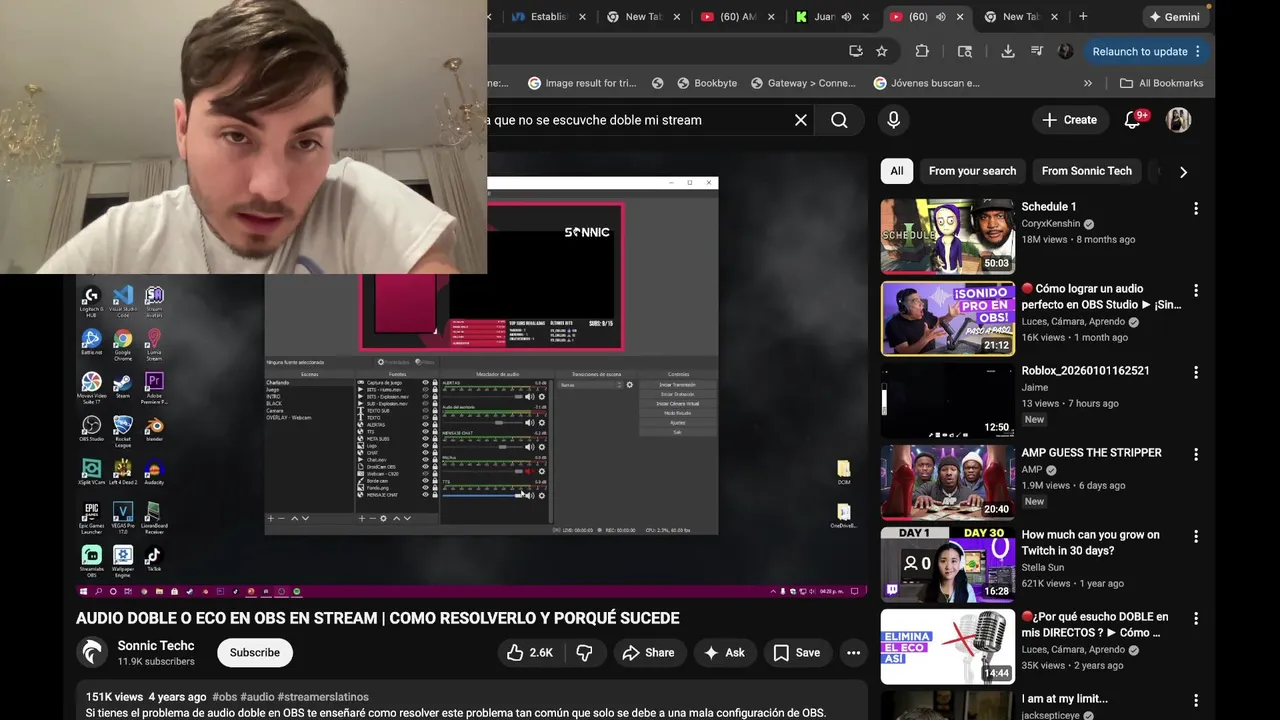Click Audacity desktop icon in video
1280x720 pixels.
[x=154, y=472]
